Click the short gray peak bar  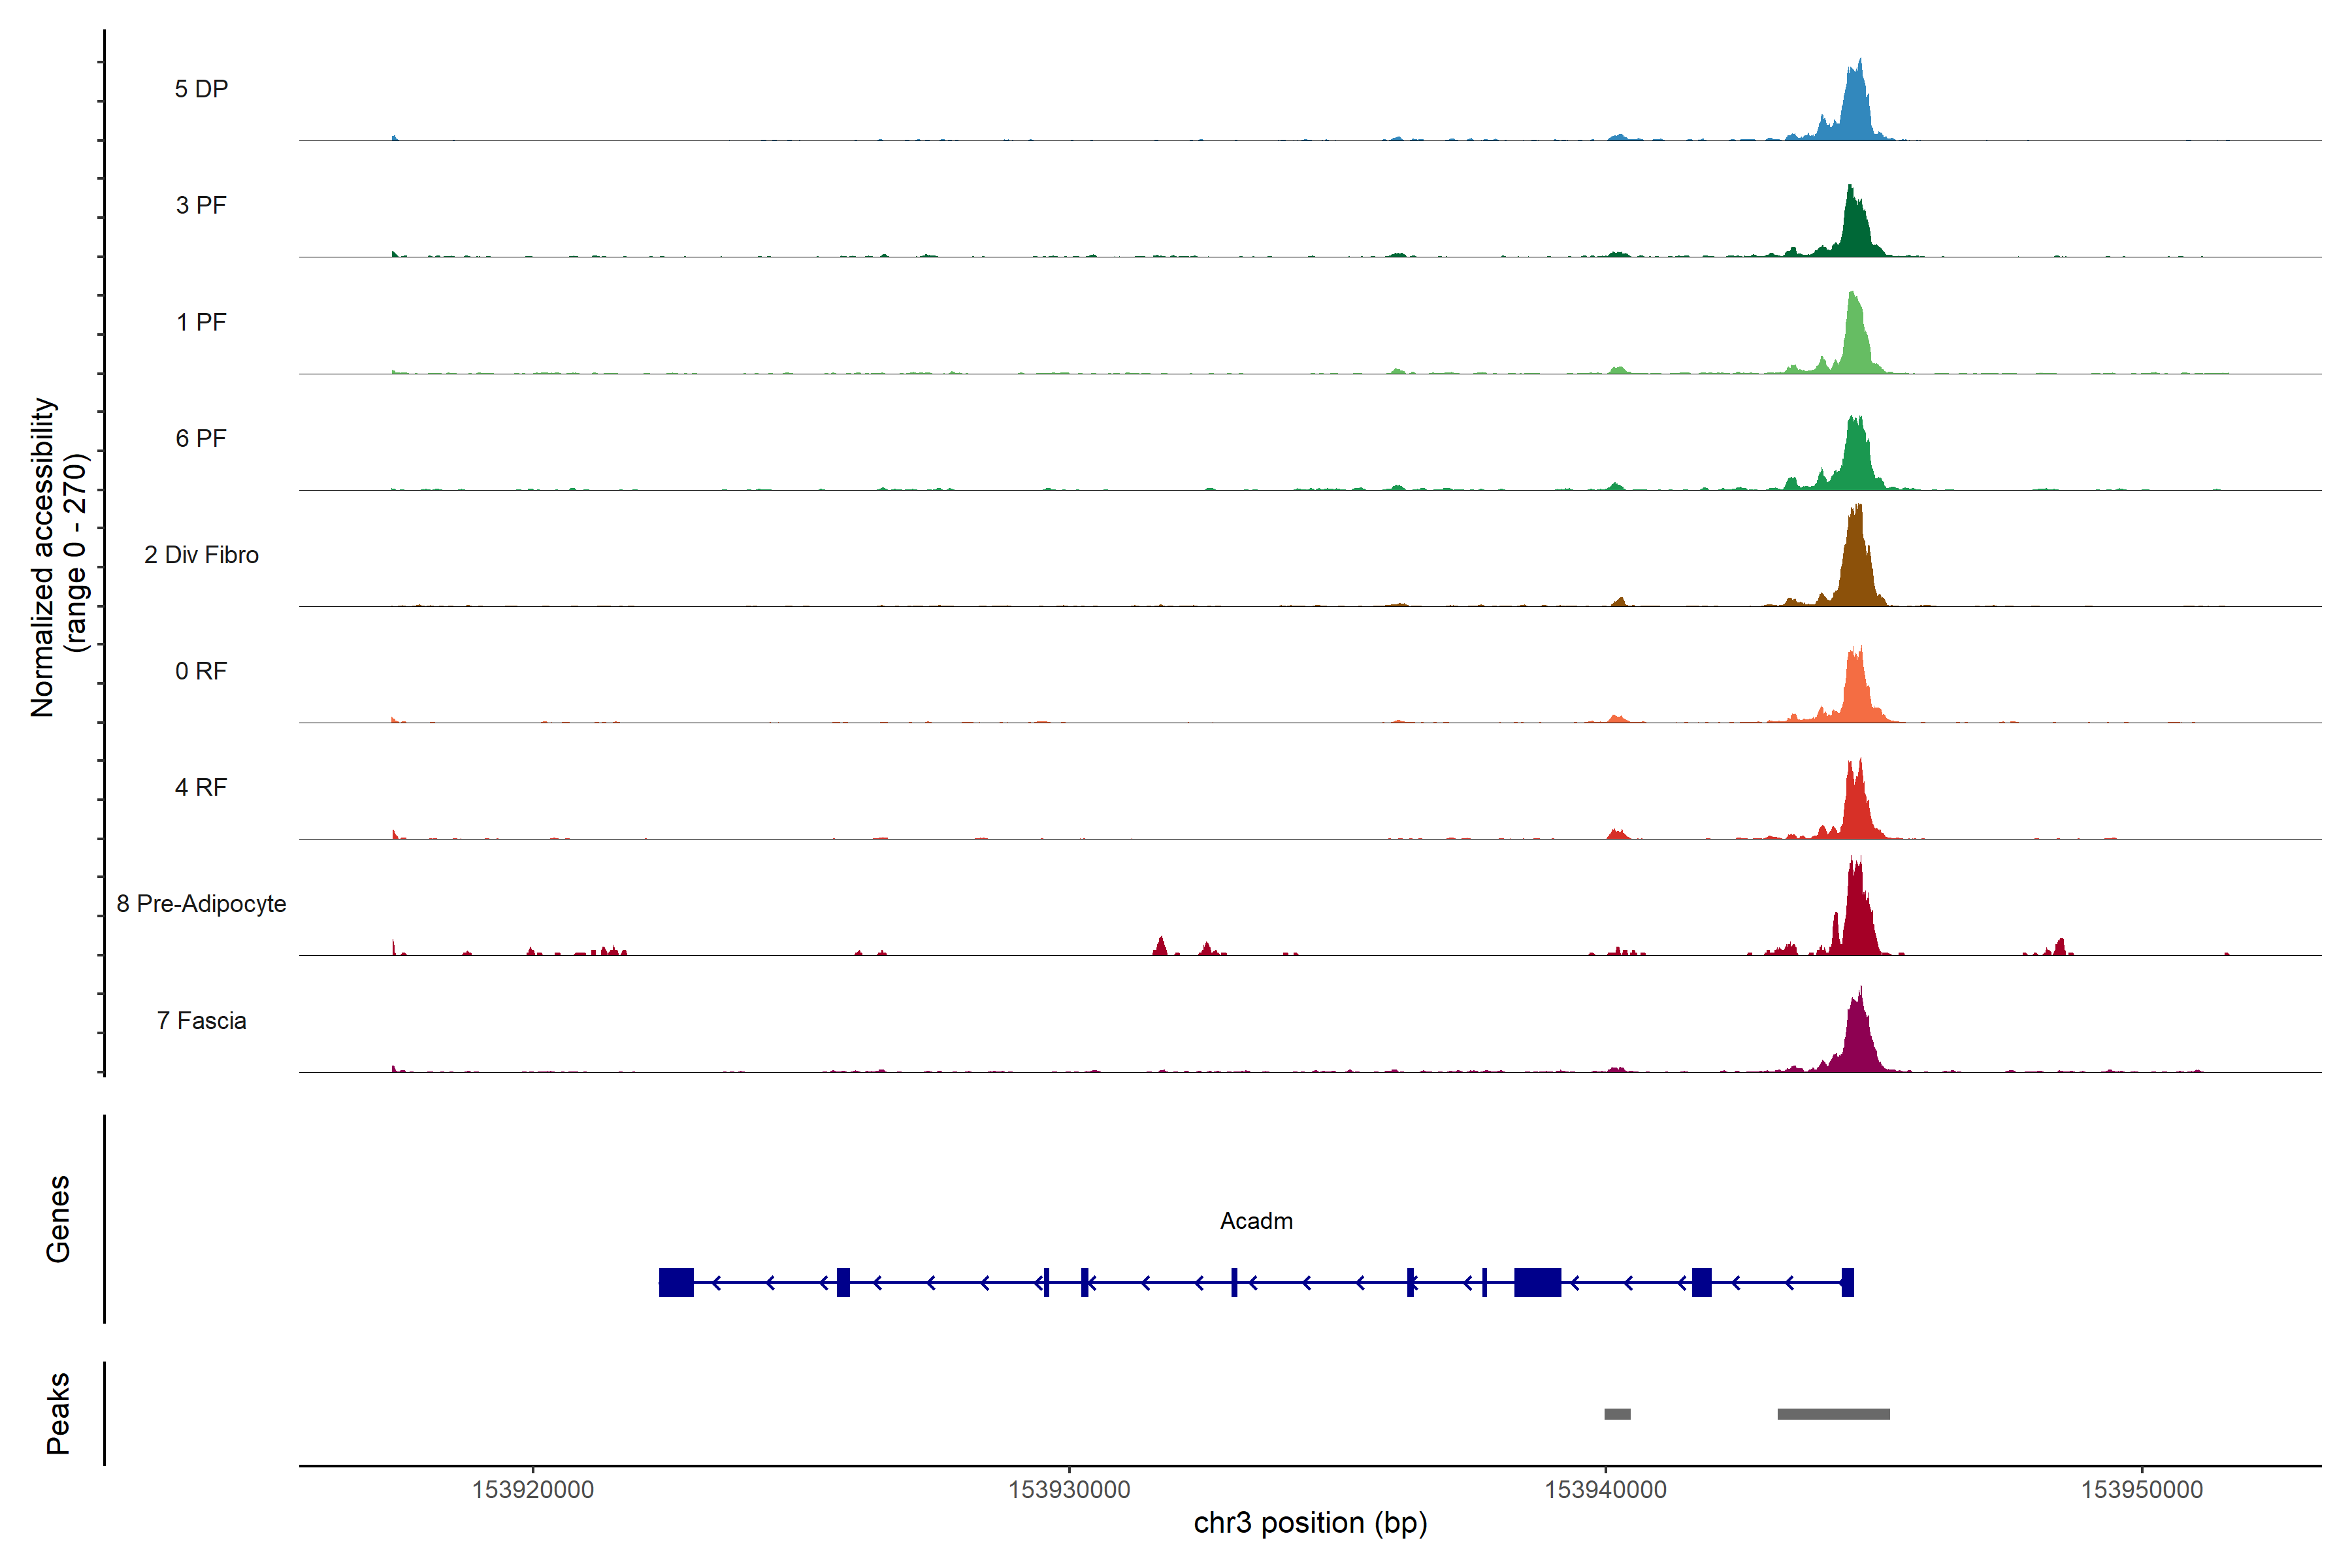pos(1617,1414)
